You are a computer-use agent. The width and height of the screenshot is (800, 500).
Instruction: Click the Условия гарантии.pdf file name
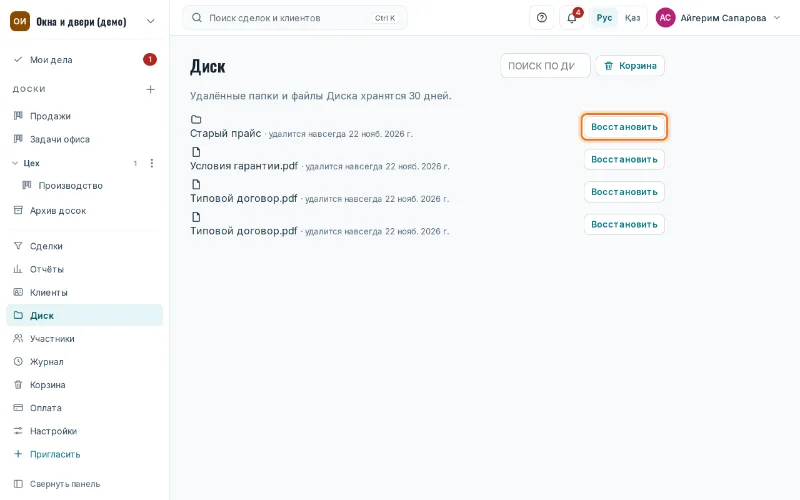pos(244,166)
